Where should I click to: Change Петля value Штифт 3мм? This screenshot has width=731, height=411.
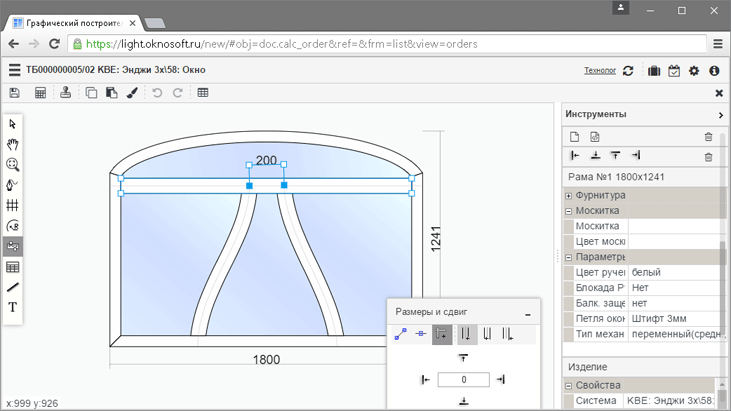click(x=674, y=319)
